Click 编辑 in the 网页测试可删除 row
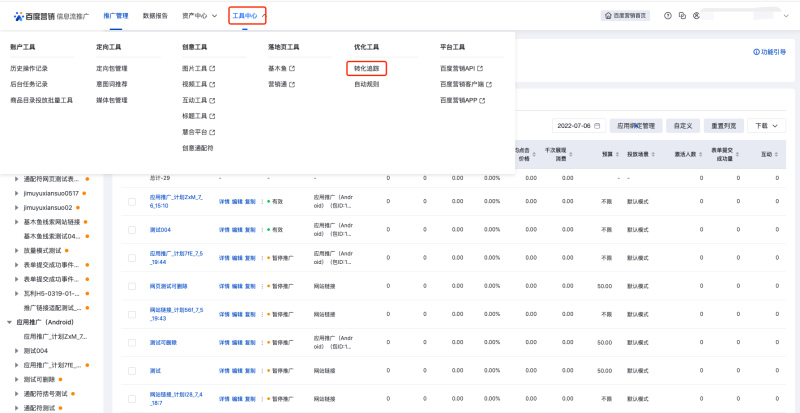This screenshot has width=800, height=413. pos(237,286)
